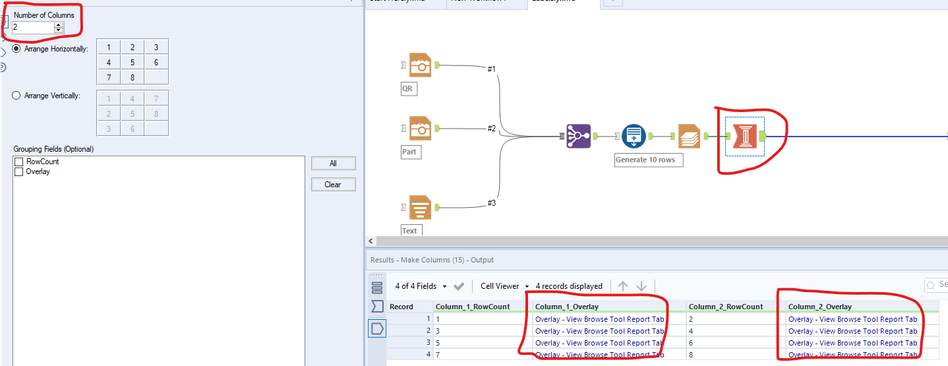948x366 pixels.
Task: Check the RowCount grouping field
Action: click(x=19, y=162)
